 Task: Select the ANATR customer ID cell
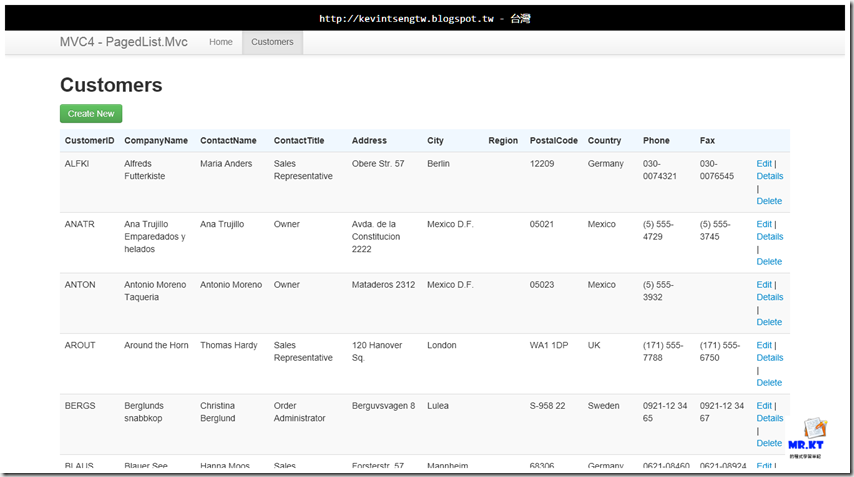point(80,224)
